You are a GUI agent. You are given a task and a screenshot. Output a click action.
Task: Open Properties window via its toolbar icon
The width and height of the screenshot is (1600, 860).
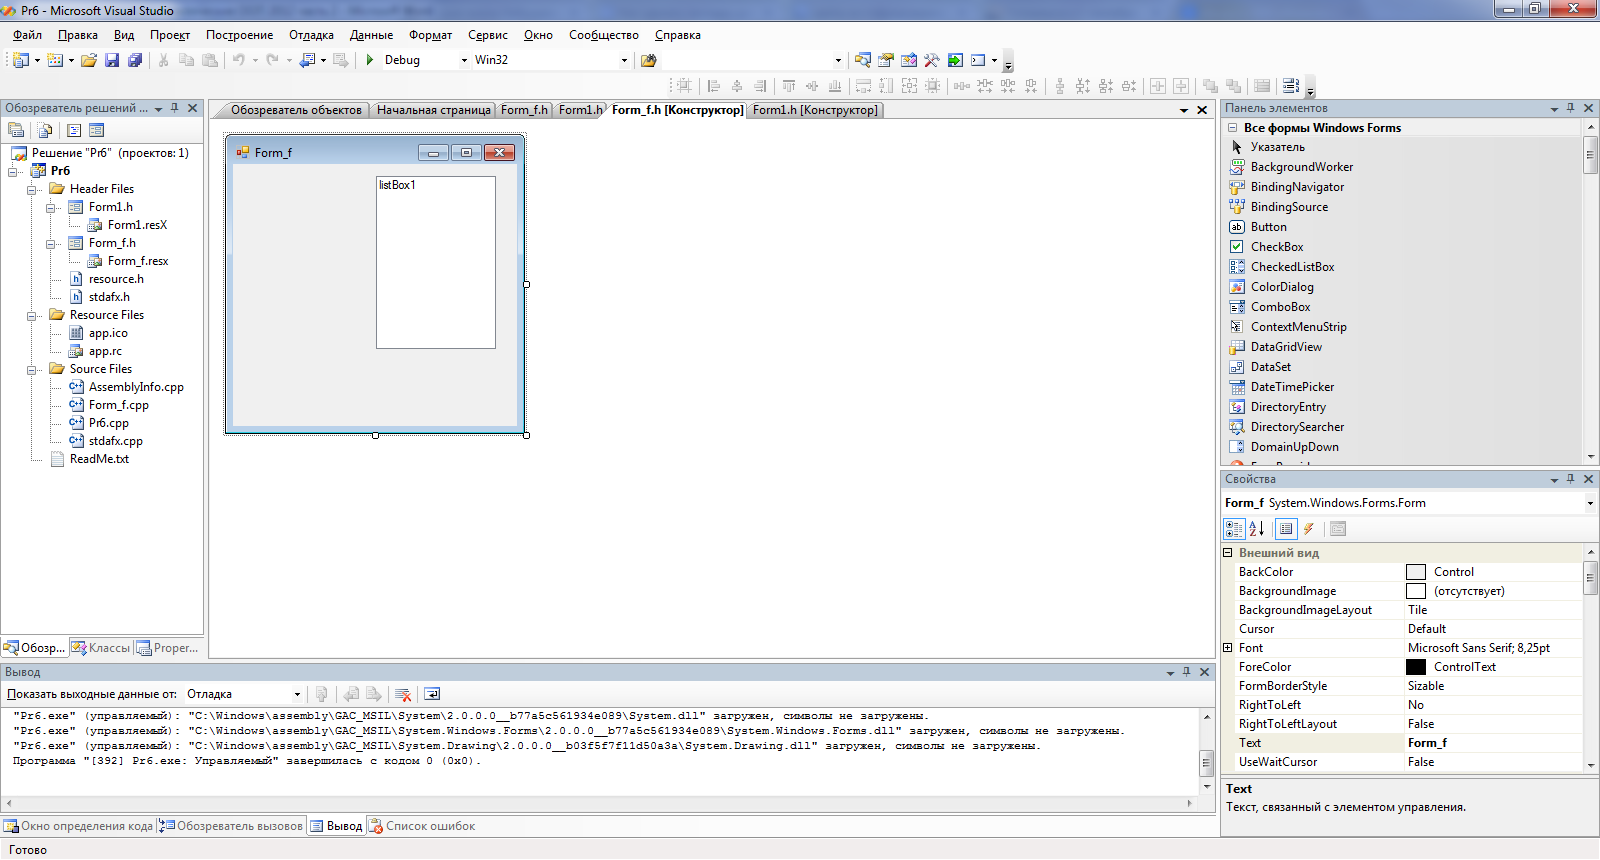(x=885, y=60)
